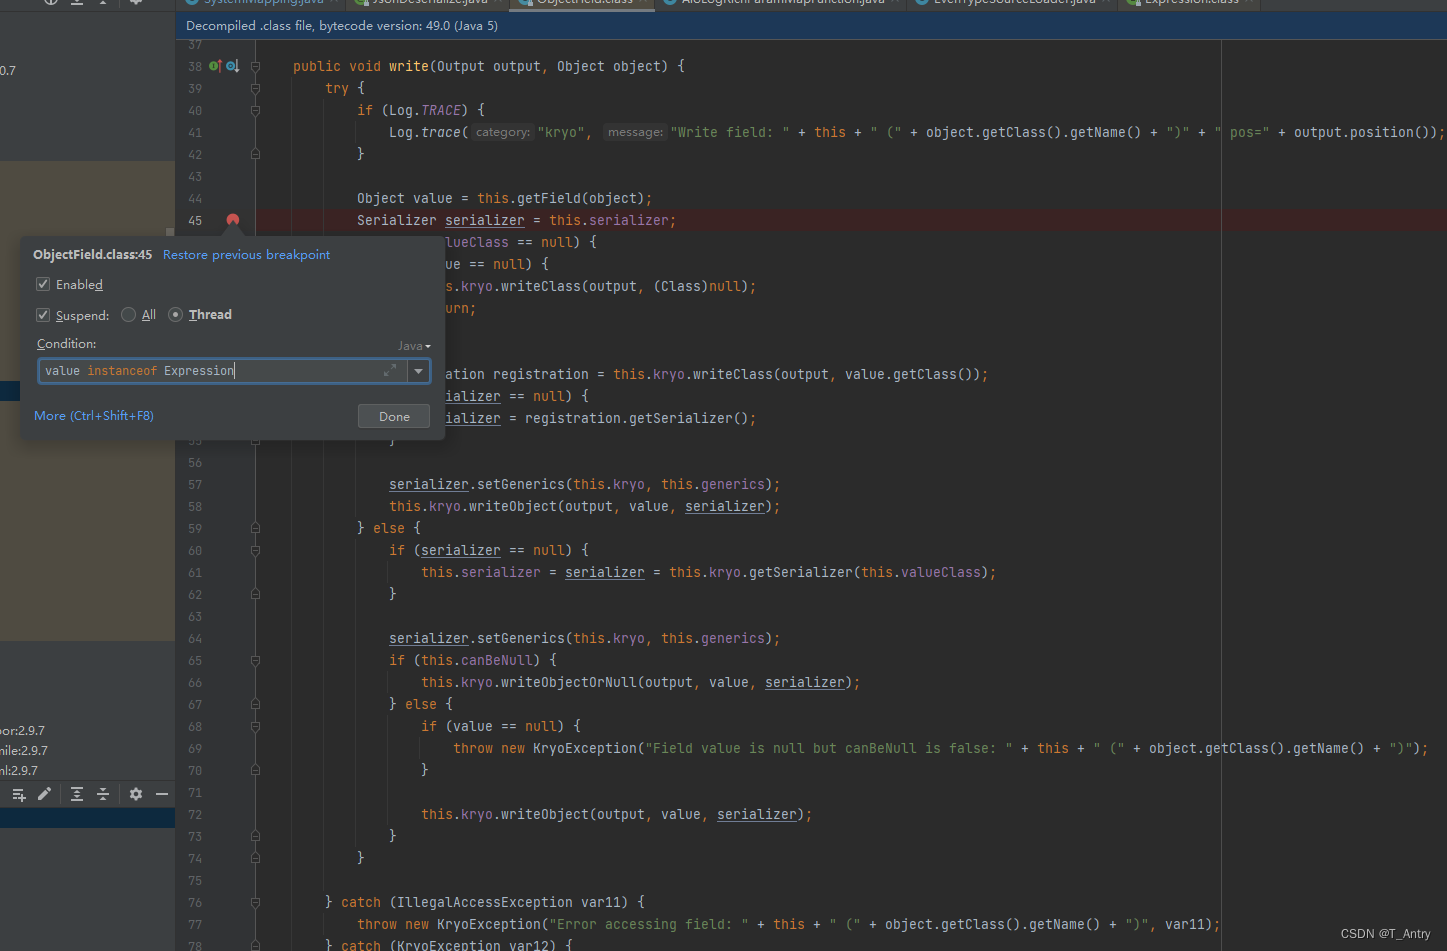Collapse the else block at line 67
This screenshot has height=951, width=1447.
pyautogui.click(x=255, y=704)
